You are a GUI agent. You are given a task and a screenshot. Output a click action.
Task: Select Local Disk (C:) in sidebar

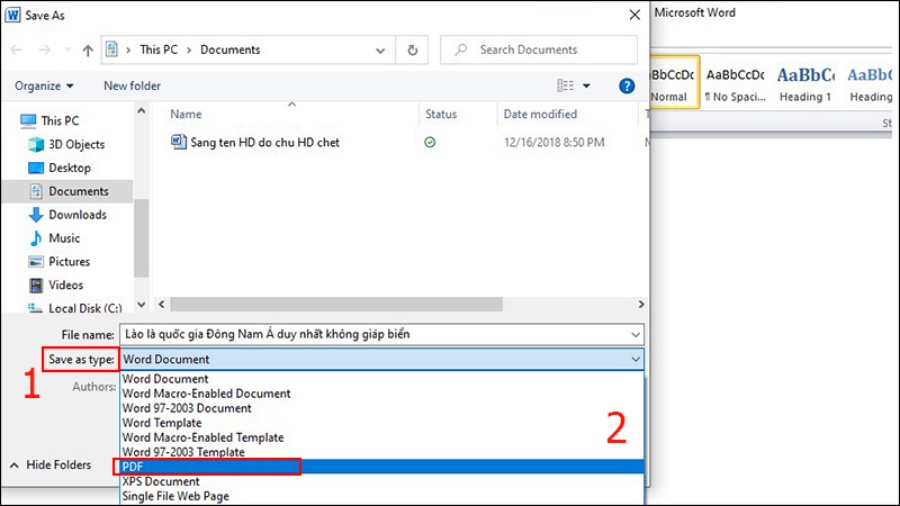click(85, 309)
